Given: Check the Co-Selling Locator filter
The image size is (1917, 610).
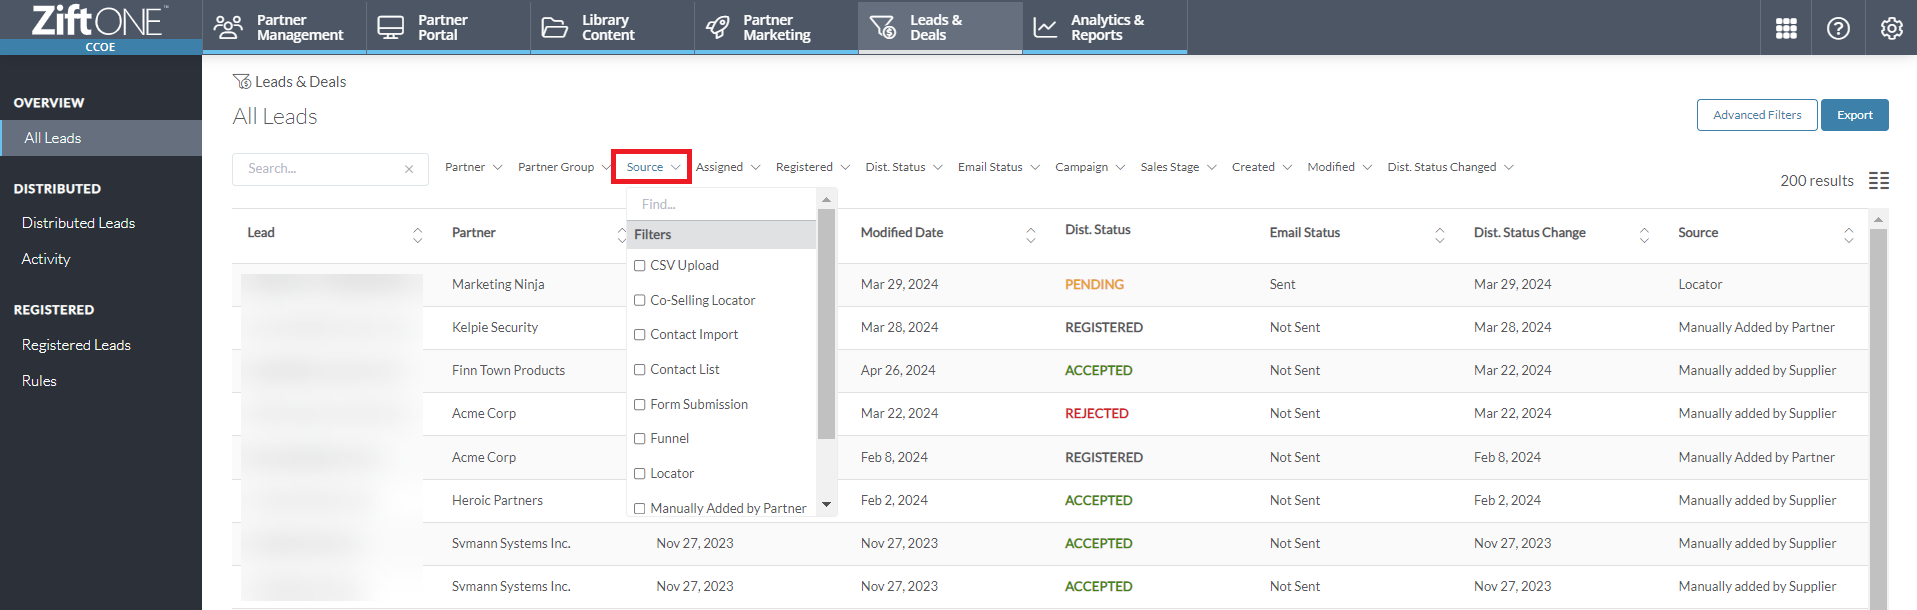Looking at the screenshot, I should (x=640, y=300).
